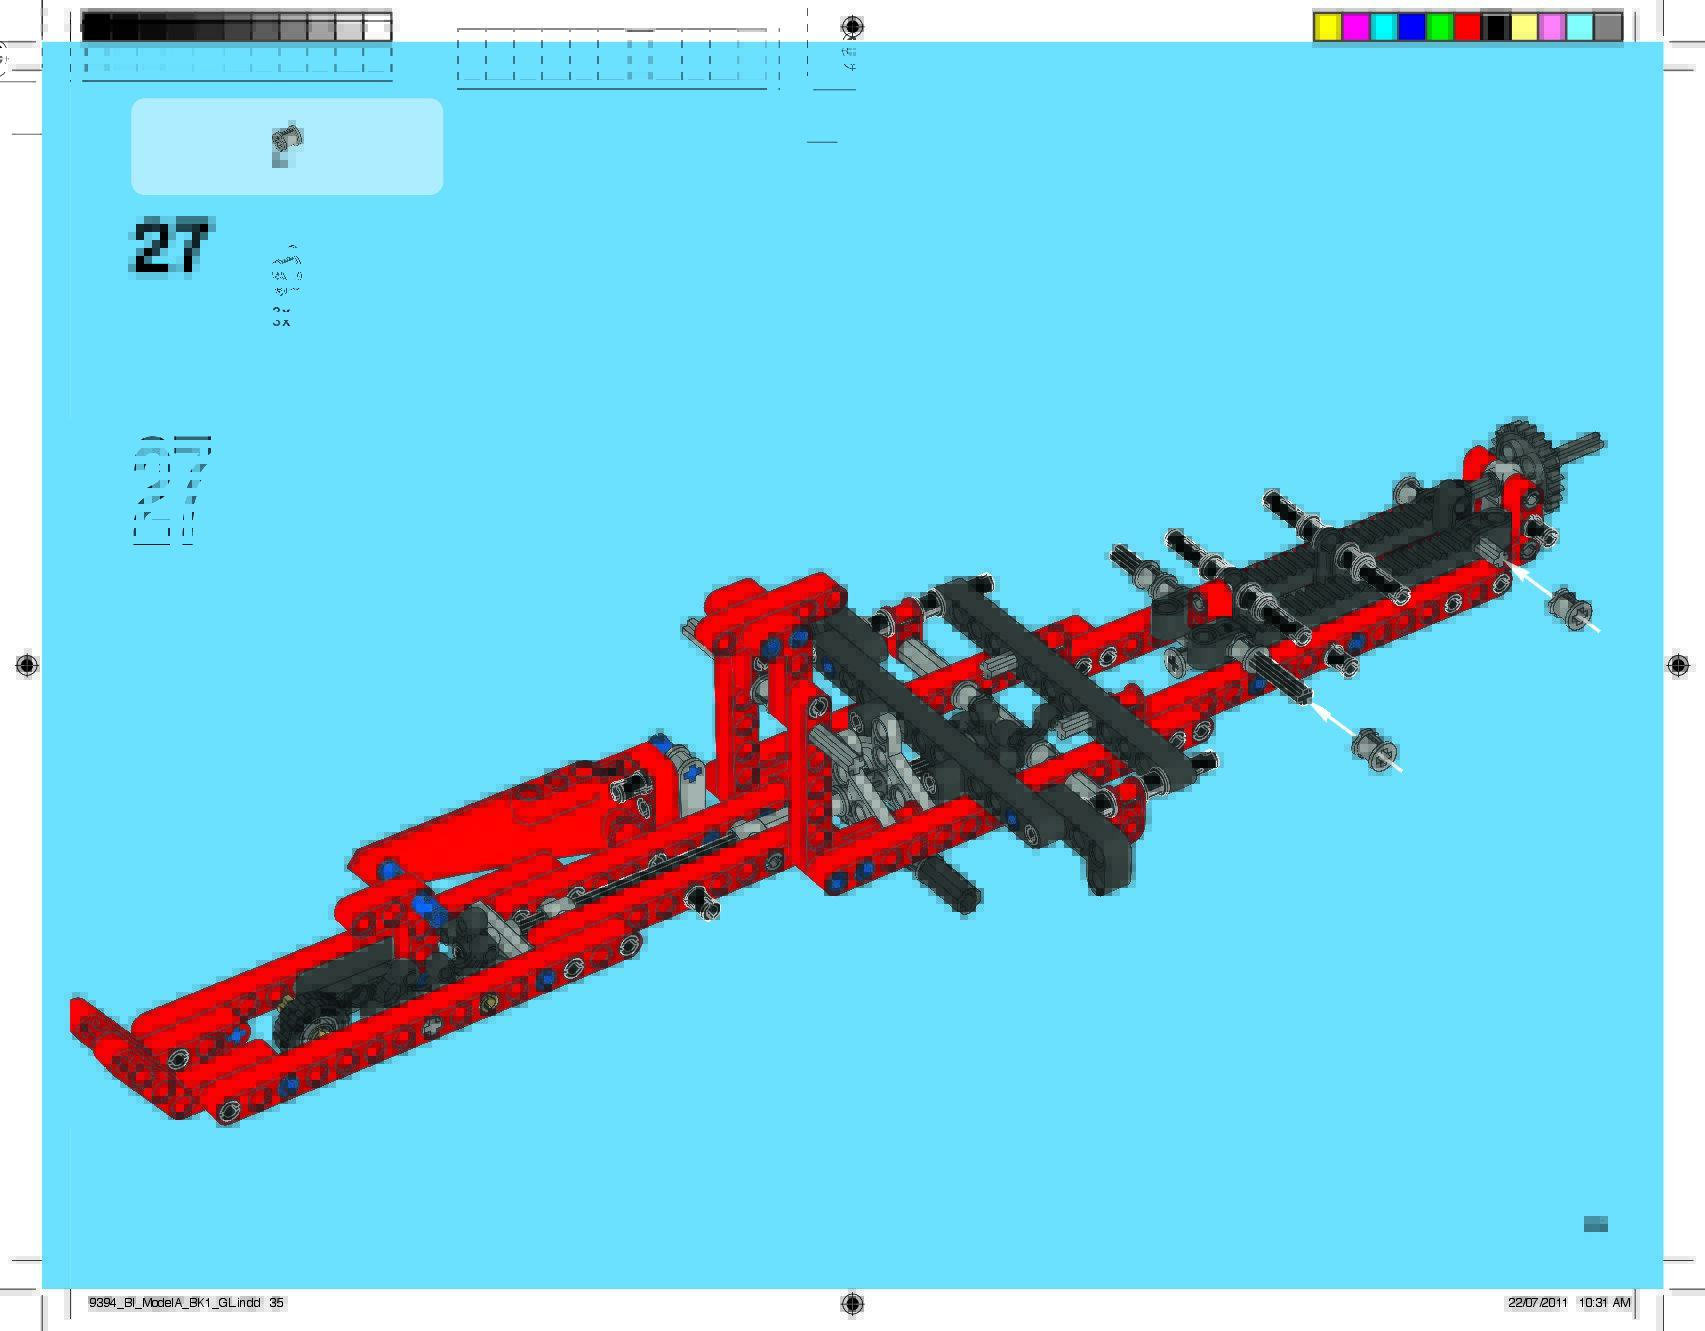Click the upper-right loose gray bushing piece
This screenshot has height=1331, width=1705.
(x=1568, y=607)
